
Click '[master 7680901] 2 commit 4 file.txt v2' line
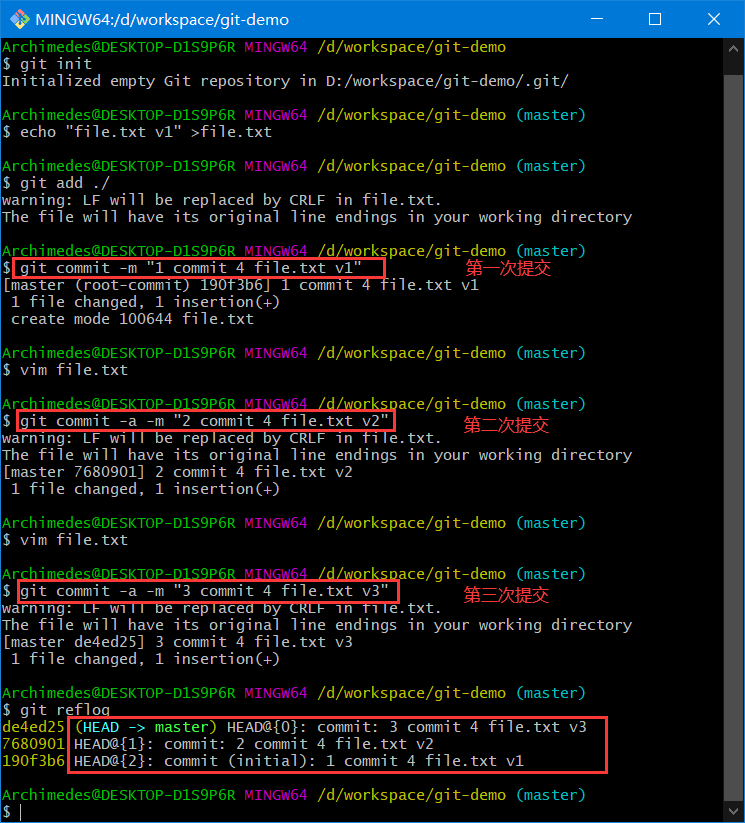pyautogui.click(x=177, y=472)
